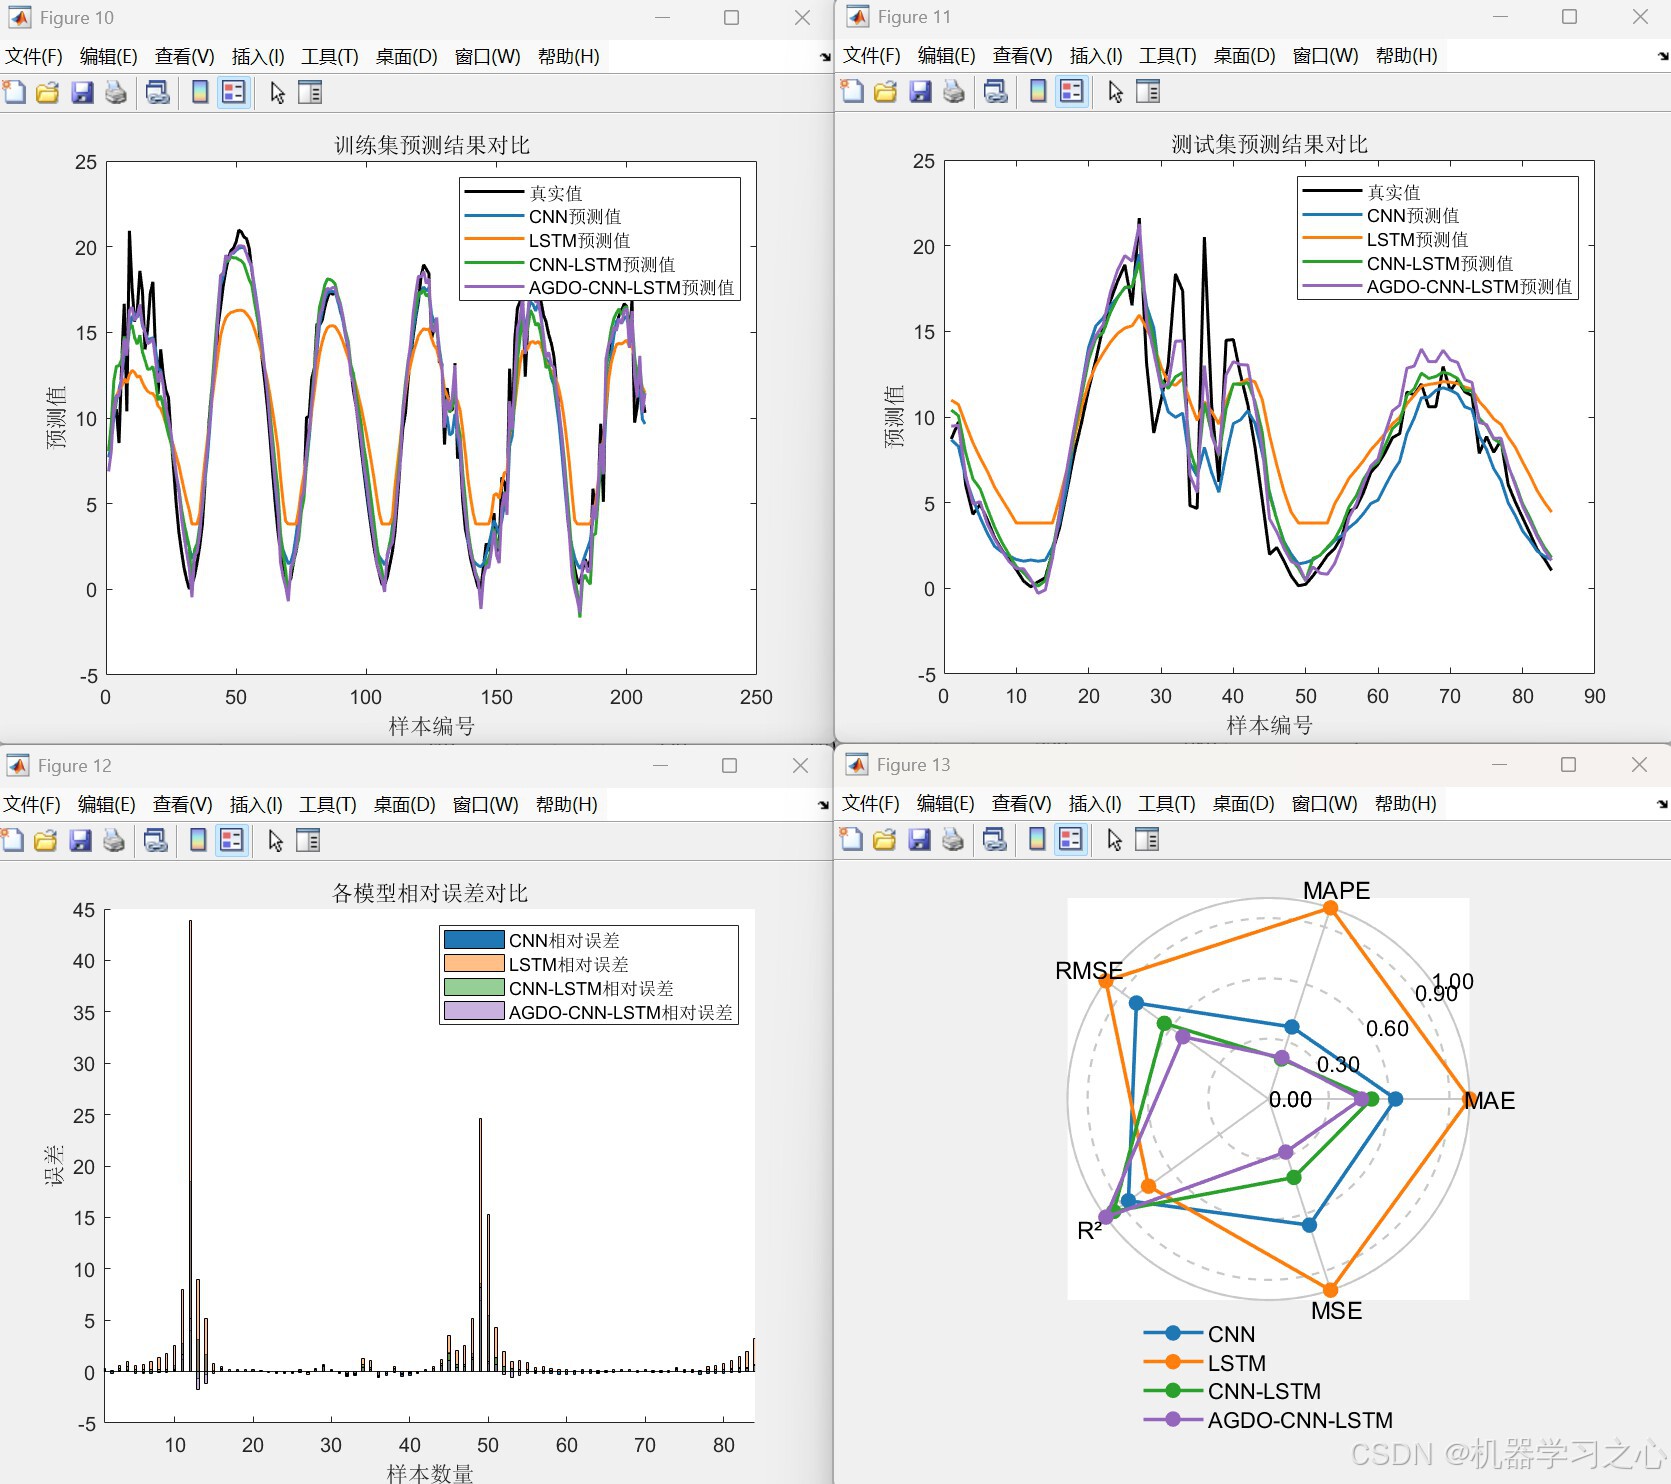Viewport: 1671px width, 1484px height.
Task: Click the printer icon in Figure 13
Action: coord(953,840)
